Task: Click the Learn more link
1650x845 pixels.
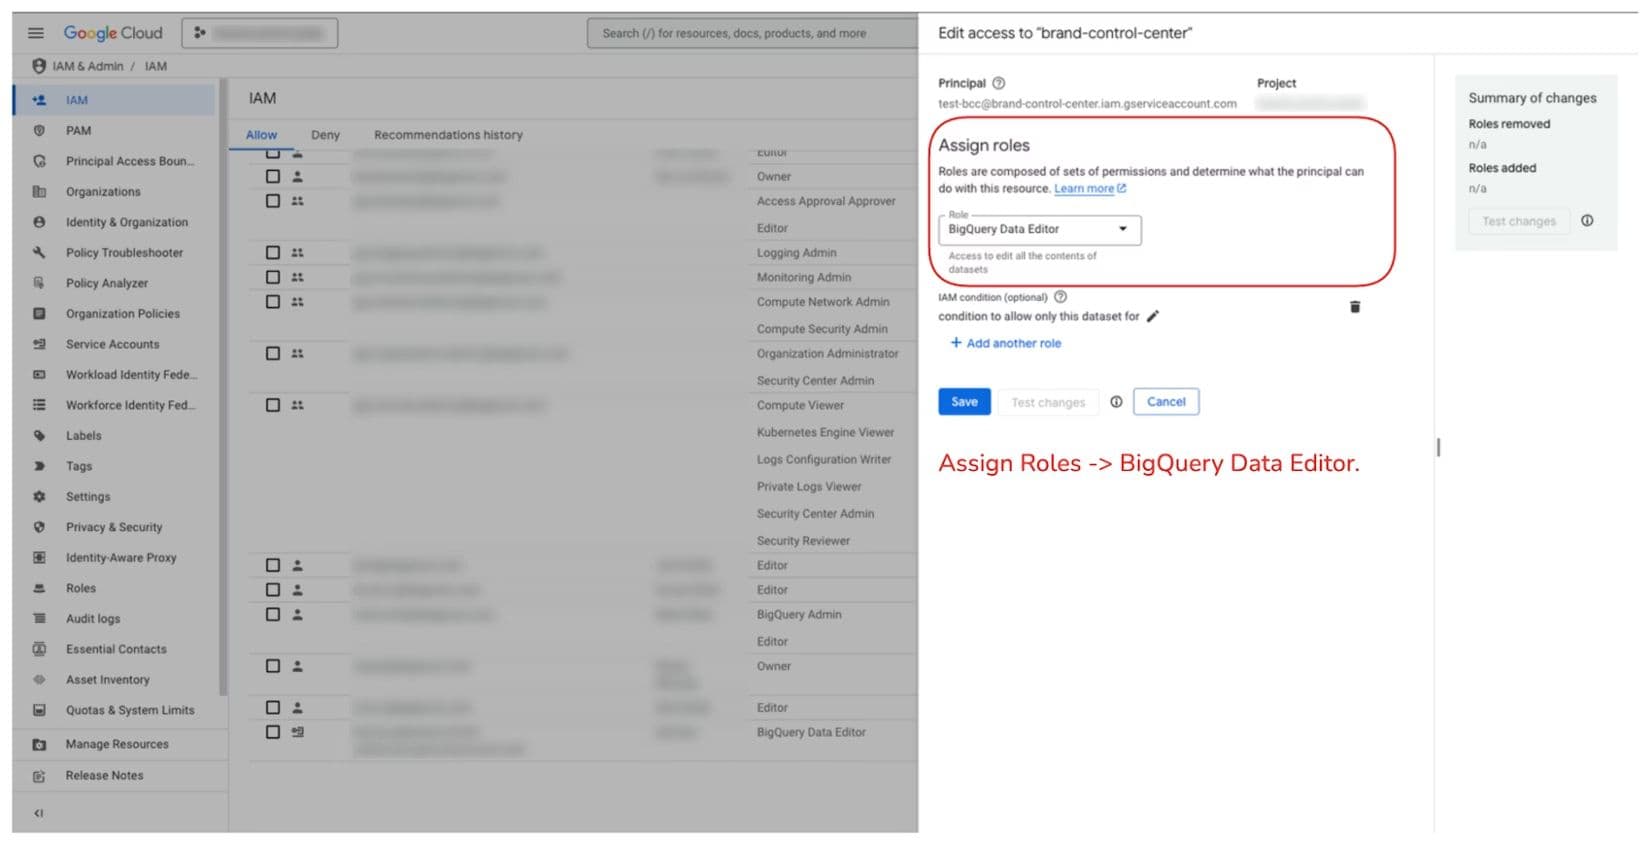Action: (1090, 188)
